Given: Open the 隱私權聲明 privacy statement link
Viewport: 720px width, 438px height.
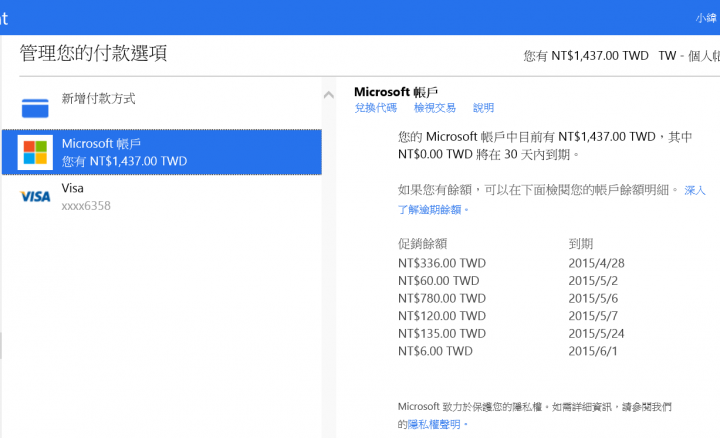Looking at the screenshot, I should [434, 425].
